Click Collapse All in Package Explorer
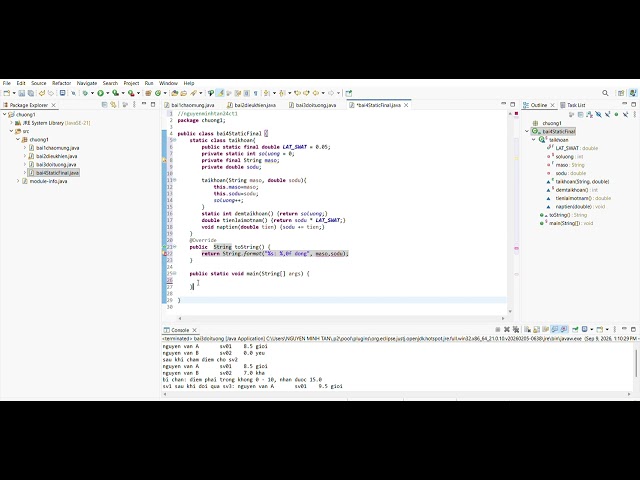The image size is (640, 480). point(104,105)
